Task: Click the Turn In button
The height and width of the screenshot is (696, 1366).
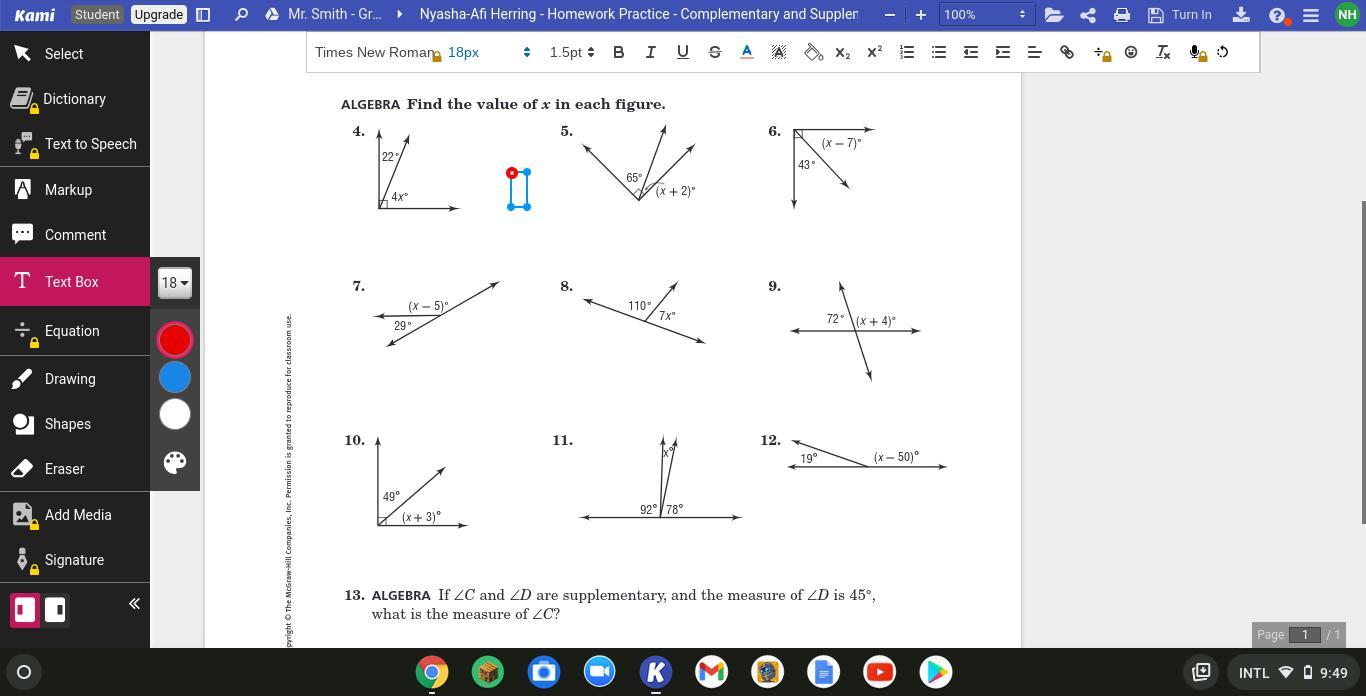Action: (1180, 15)
